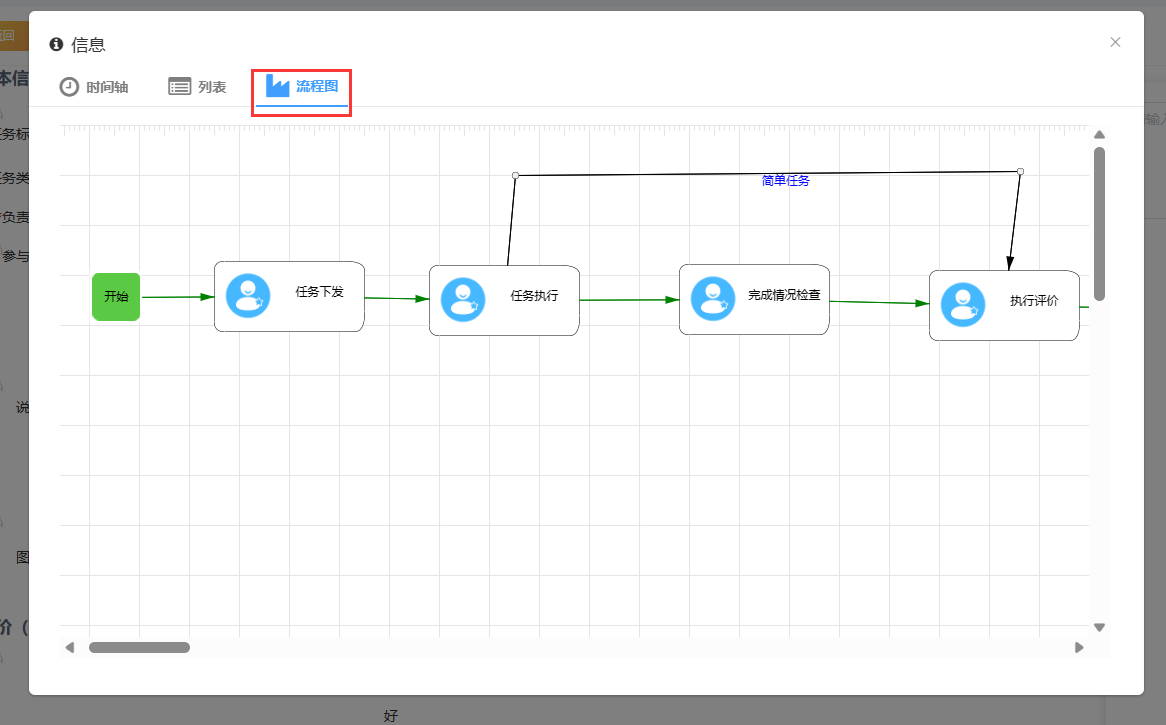Click the horizontal scrollbar thumb

coord(139,647)
